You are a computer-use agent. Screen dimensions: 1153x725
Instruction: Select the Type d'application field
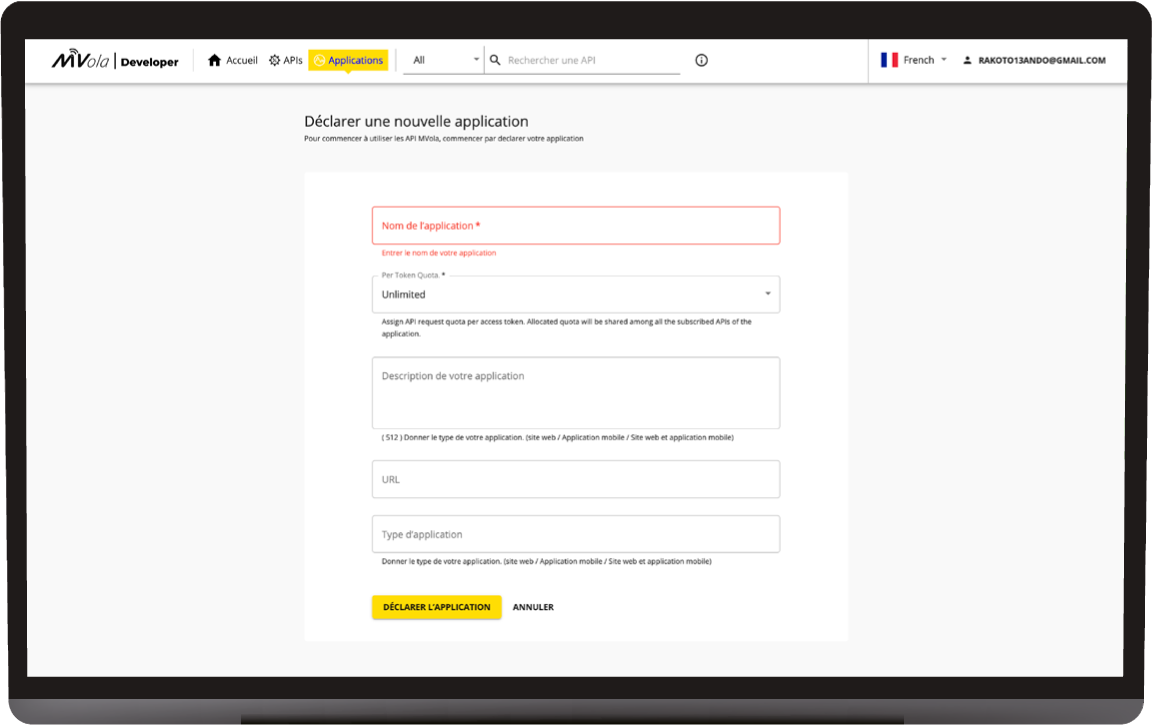[575, 534]
